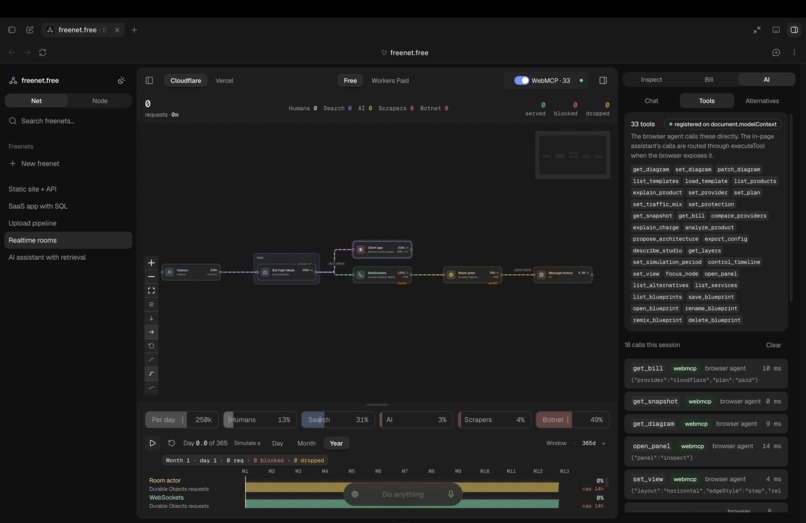The image size is (806, 523).
Task: Select the straight edge style
Action: 151,388
